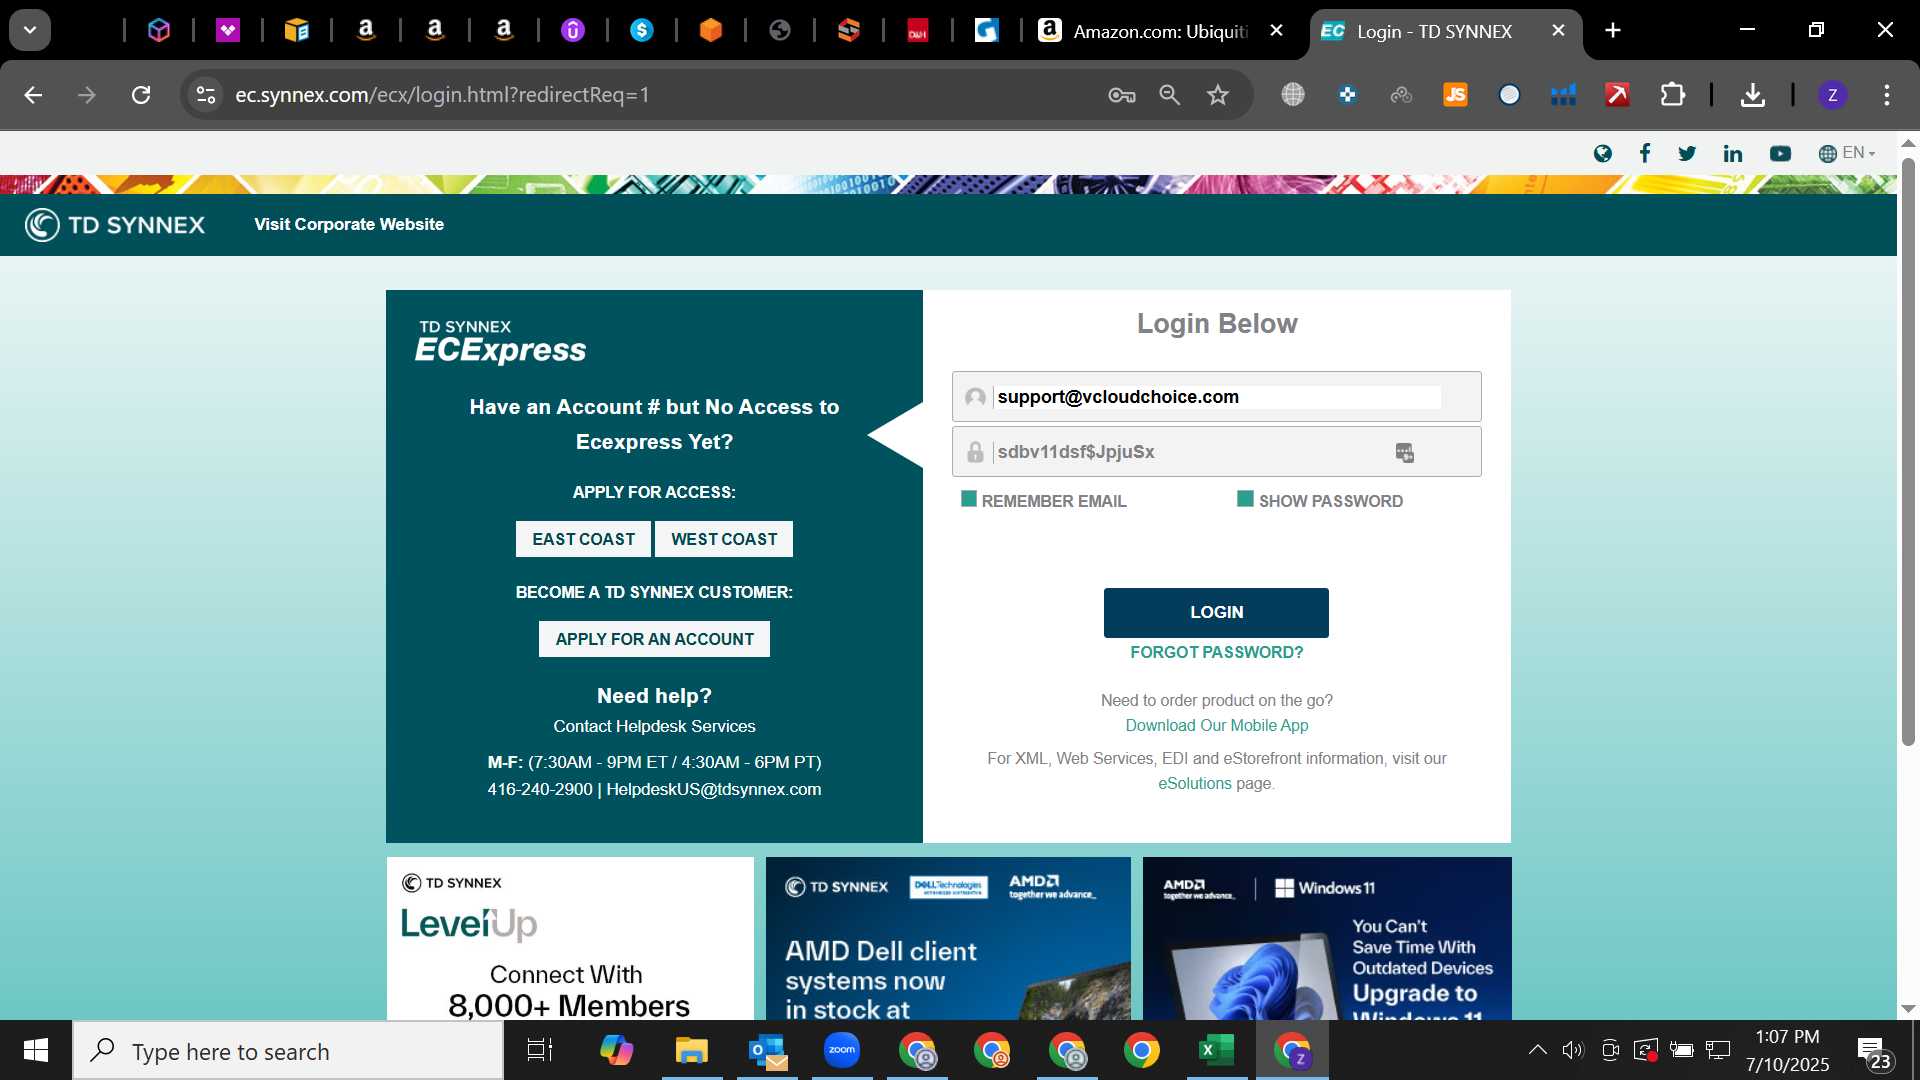Close the Amazon.com Ubiquiti tab
This screenshot has width=1920, height=1080.
(x=1276, y=31)
